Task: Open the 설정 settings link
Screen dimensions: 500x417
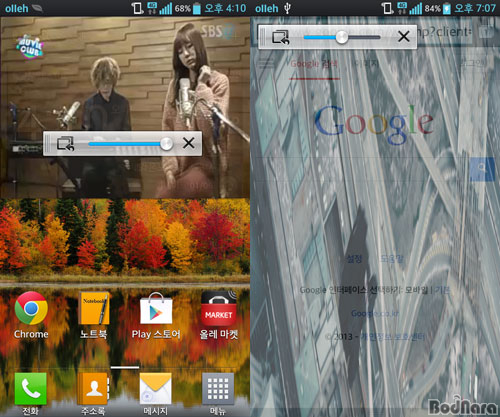Action: click(354, 258)
